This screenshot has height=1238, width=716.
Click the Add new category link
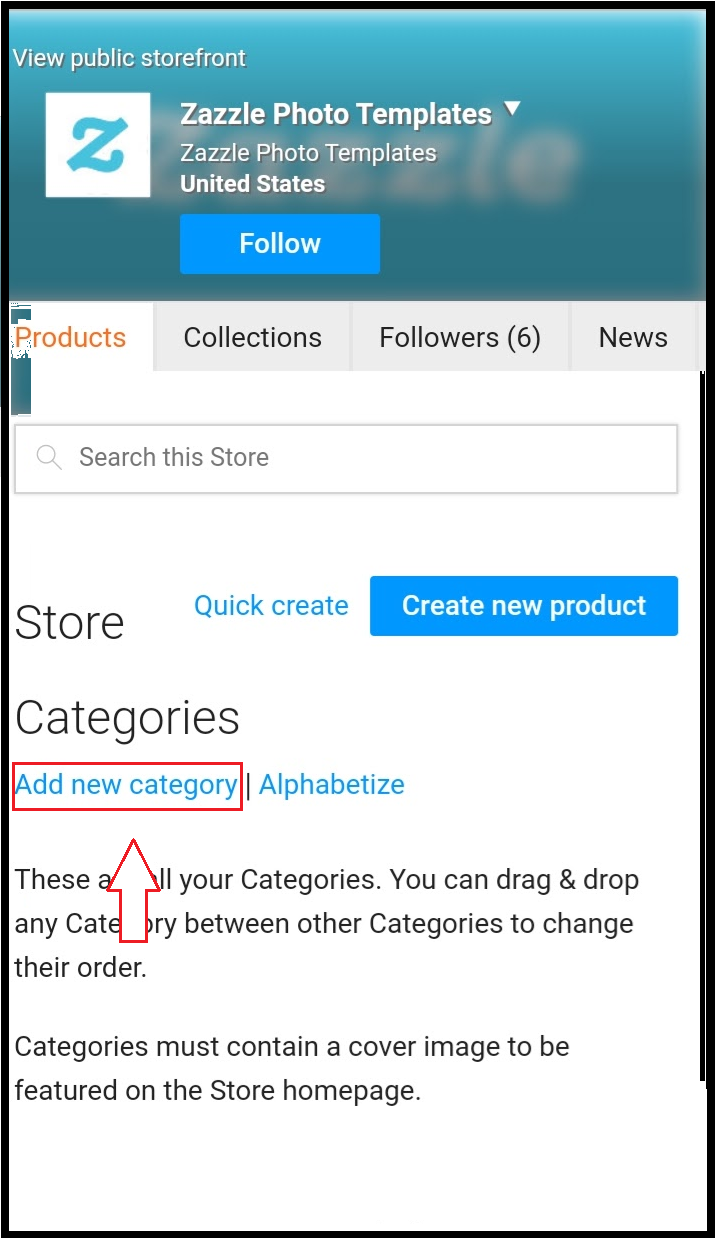[126, 785]
